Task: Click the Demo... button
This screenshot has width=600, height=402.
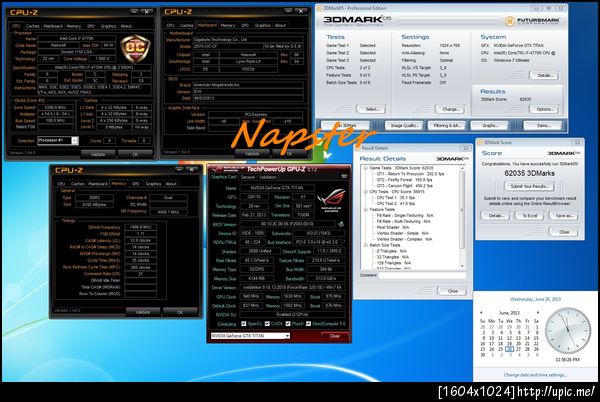Action: [544, 125]
